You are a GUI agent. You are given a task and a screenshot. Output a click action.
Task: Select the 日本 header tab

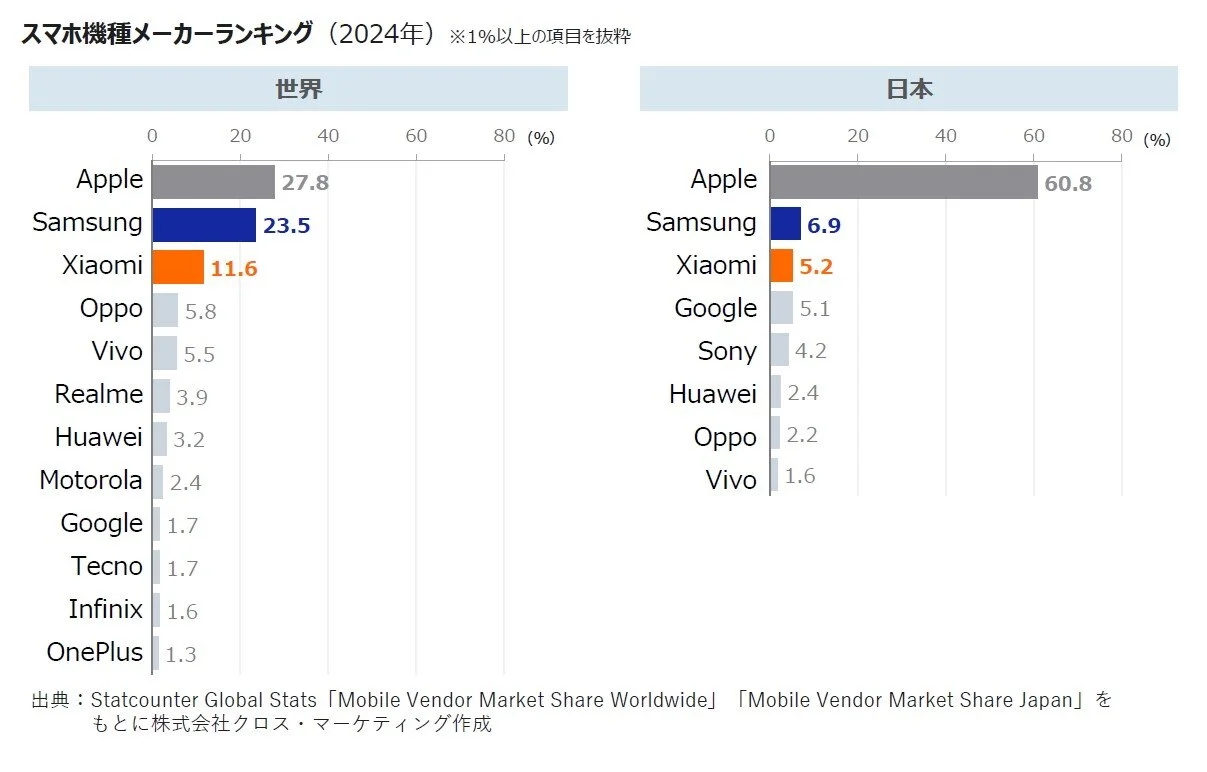(x=909, y=88)
